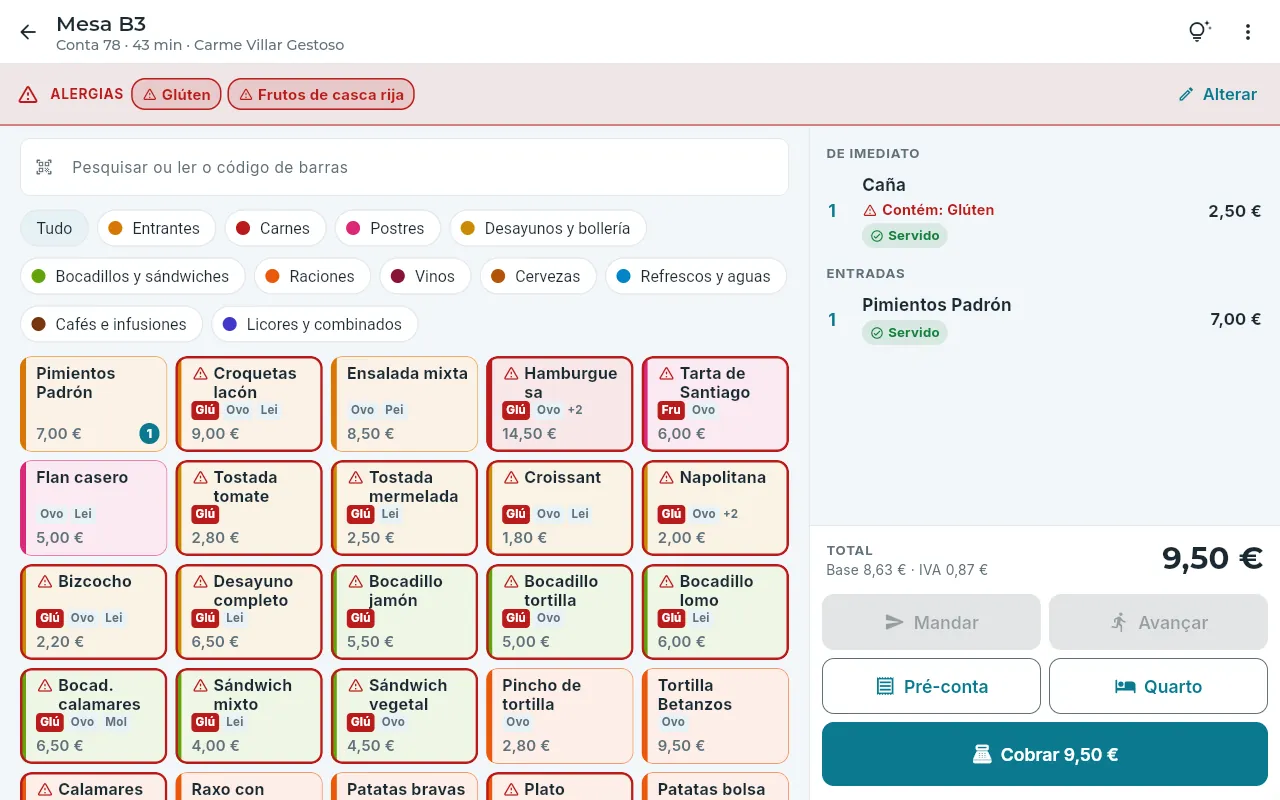Tap the barcode scanner icon

coord(44,167)
